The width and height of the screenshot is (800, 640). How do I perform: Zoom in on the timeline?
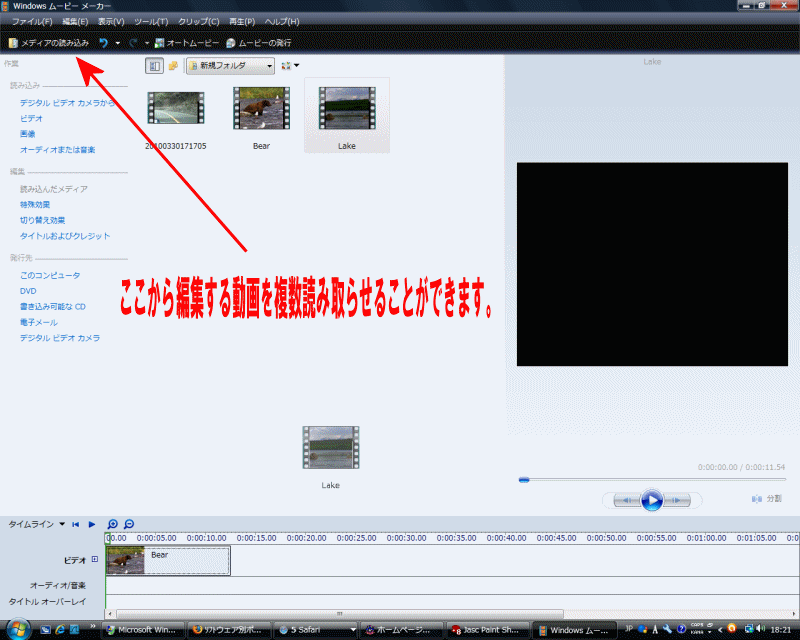(112, 524)
